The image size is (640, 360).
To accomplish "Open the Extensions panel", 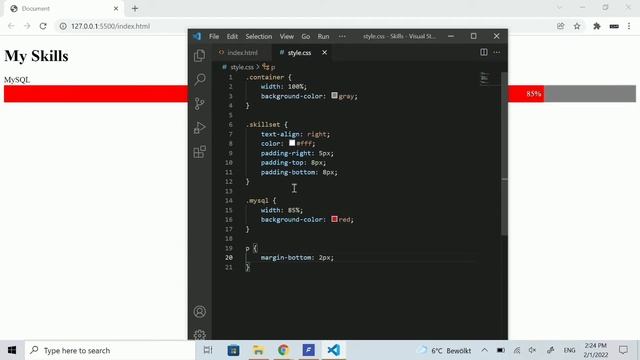I will 200,152.
